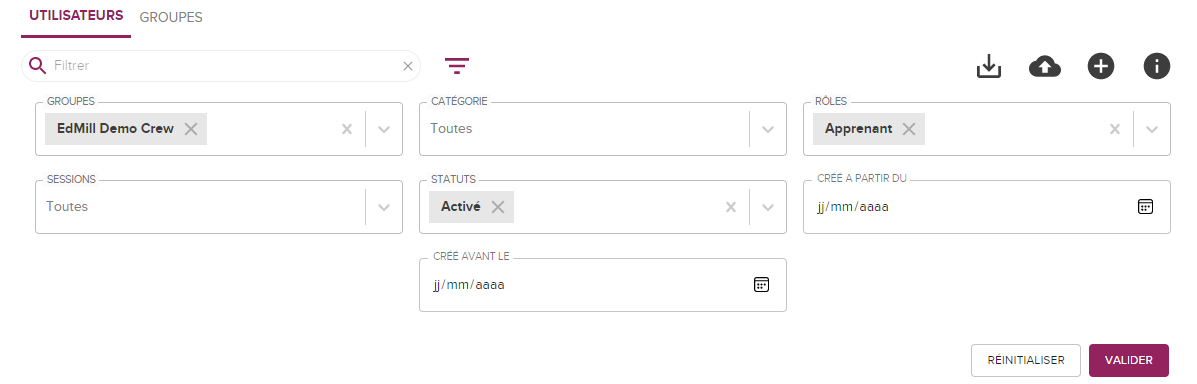Clear the Filtrer search box text

(x=408, y=66)
